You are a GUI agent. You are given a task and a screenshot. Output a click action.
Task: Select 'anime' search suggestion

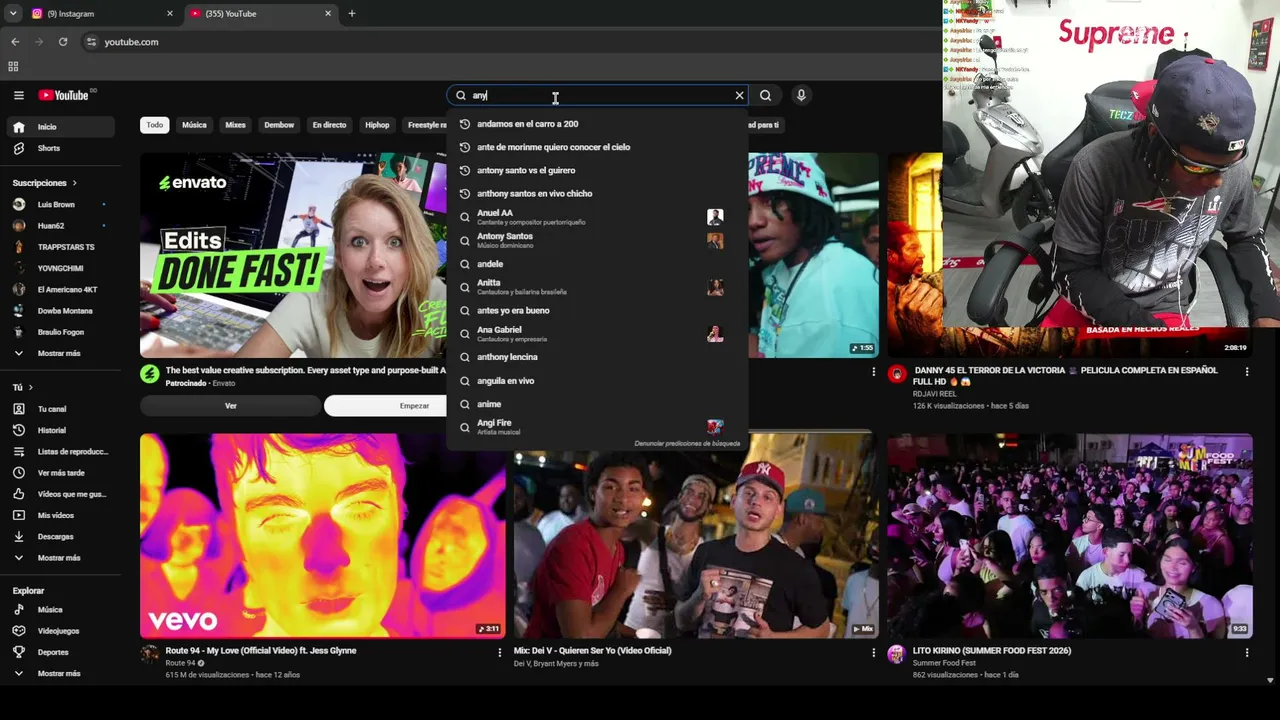pyautogui.click(x=597, y=404)
